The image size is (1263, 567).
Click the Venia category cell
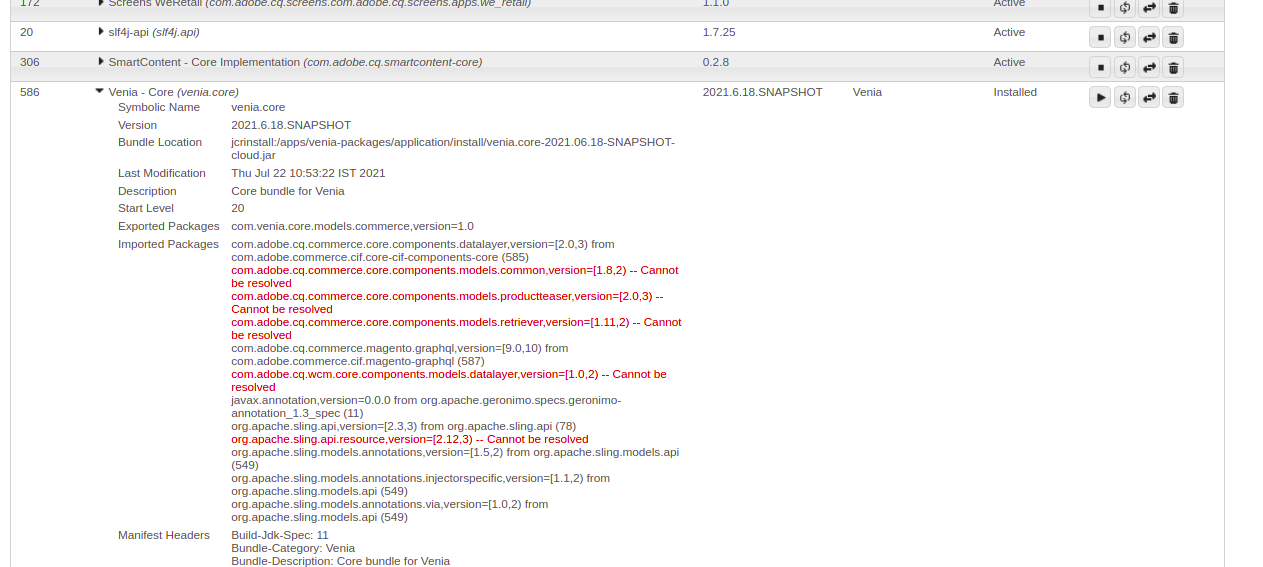tap(867, 92)
